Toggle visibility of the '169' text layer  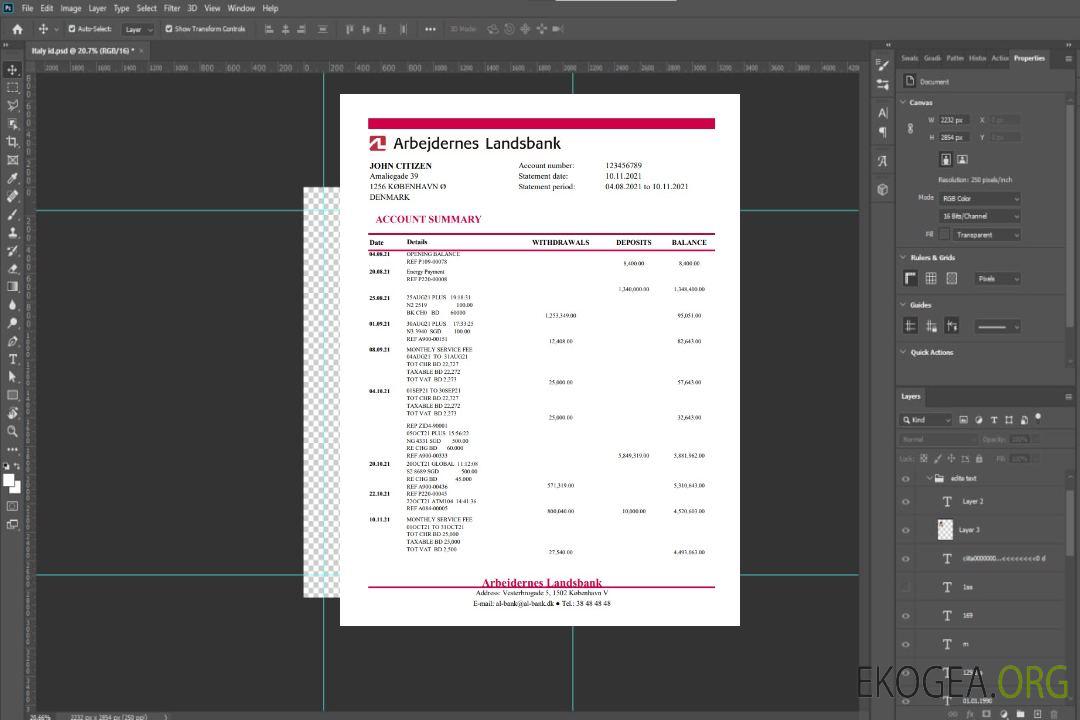906,616
